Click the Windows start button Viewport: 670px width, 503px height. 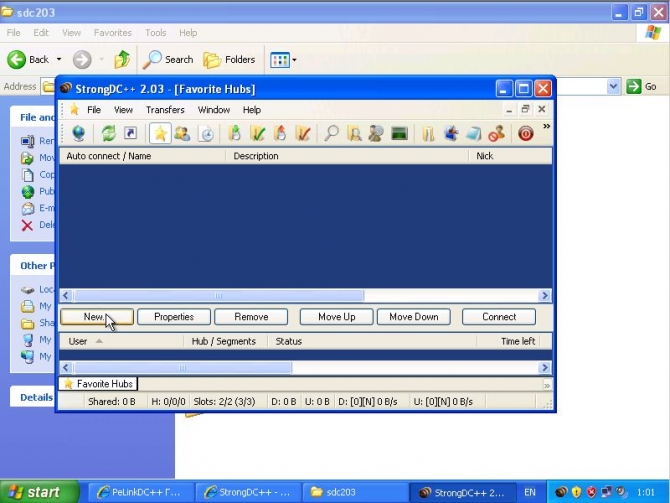point(39,492)
